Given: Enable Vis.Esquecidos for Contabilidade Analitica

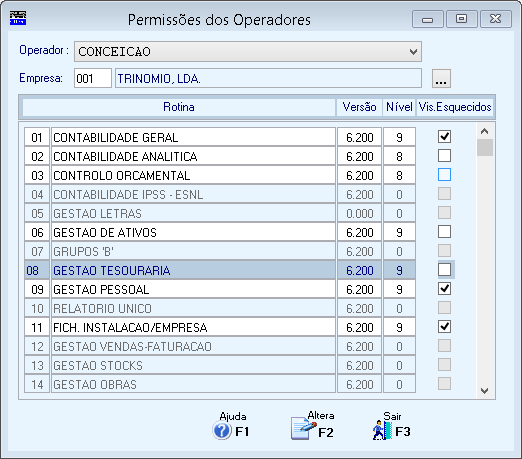Looking at the screenshot, I should tap(444, 156).
